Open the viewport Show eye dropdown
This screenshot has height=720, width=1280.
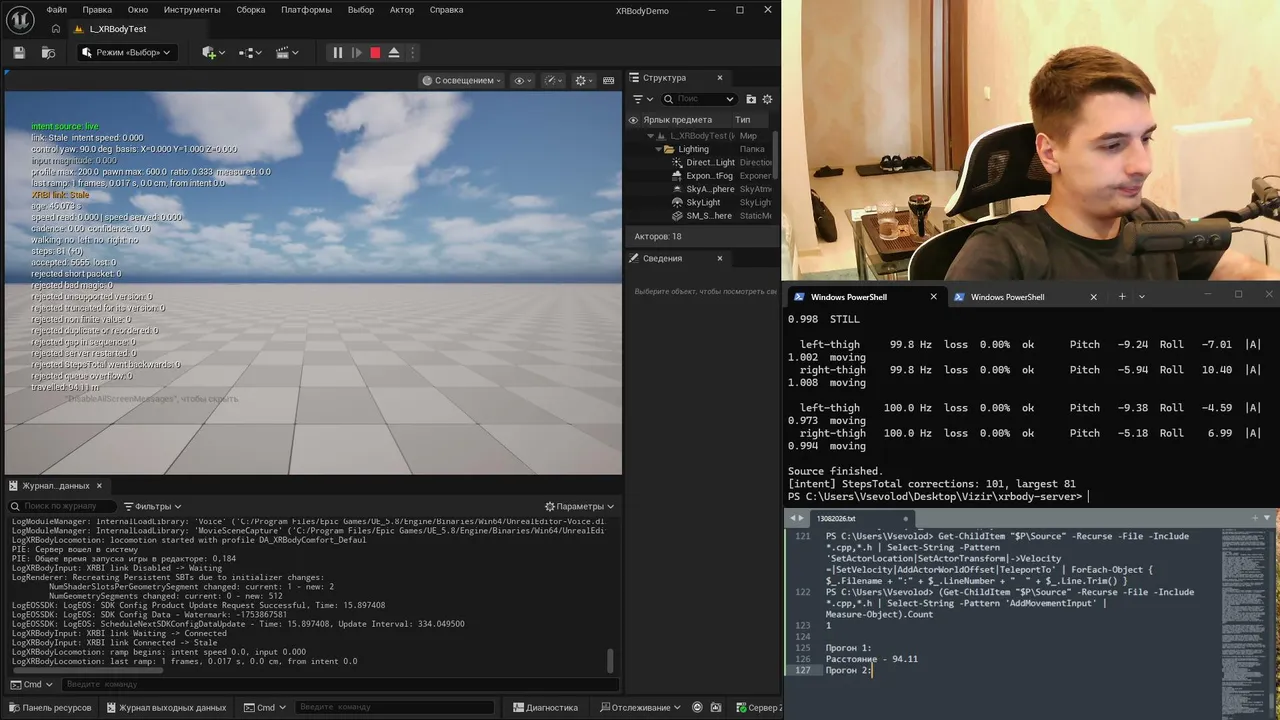pos(522,80)
